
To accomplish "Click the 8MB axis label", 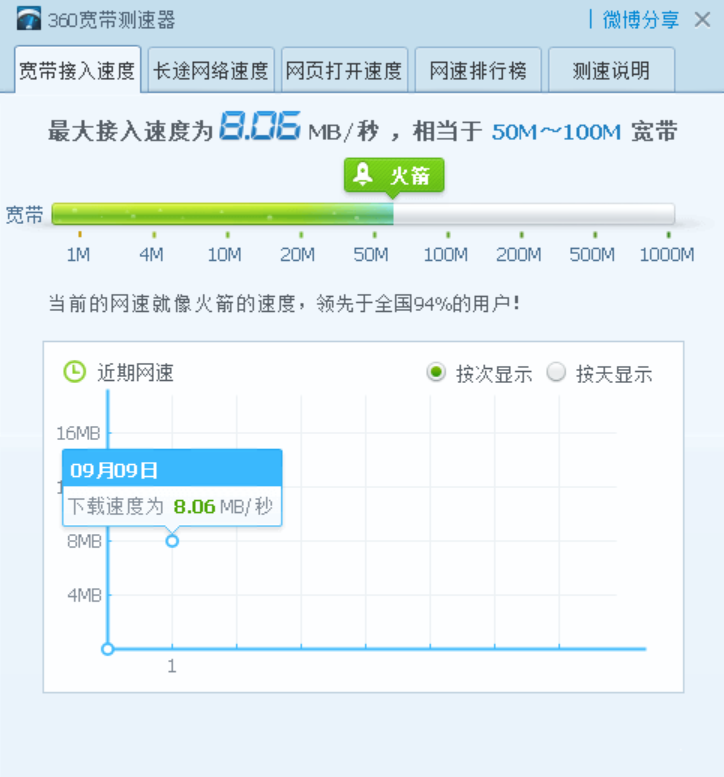I will (x=84, y=541).
